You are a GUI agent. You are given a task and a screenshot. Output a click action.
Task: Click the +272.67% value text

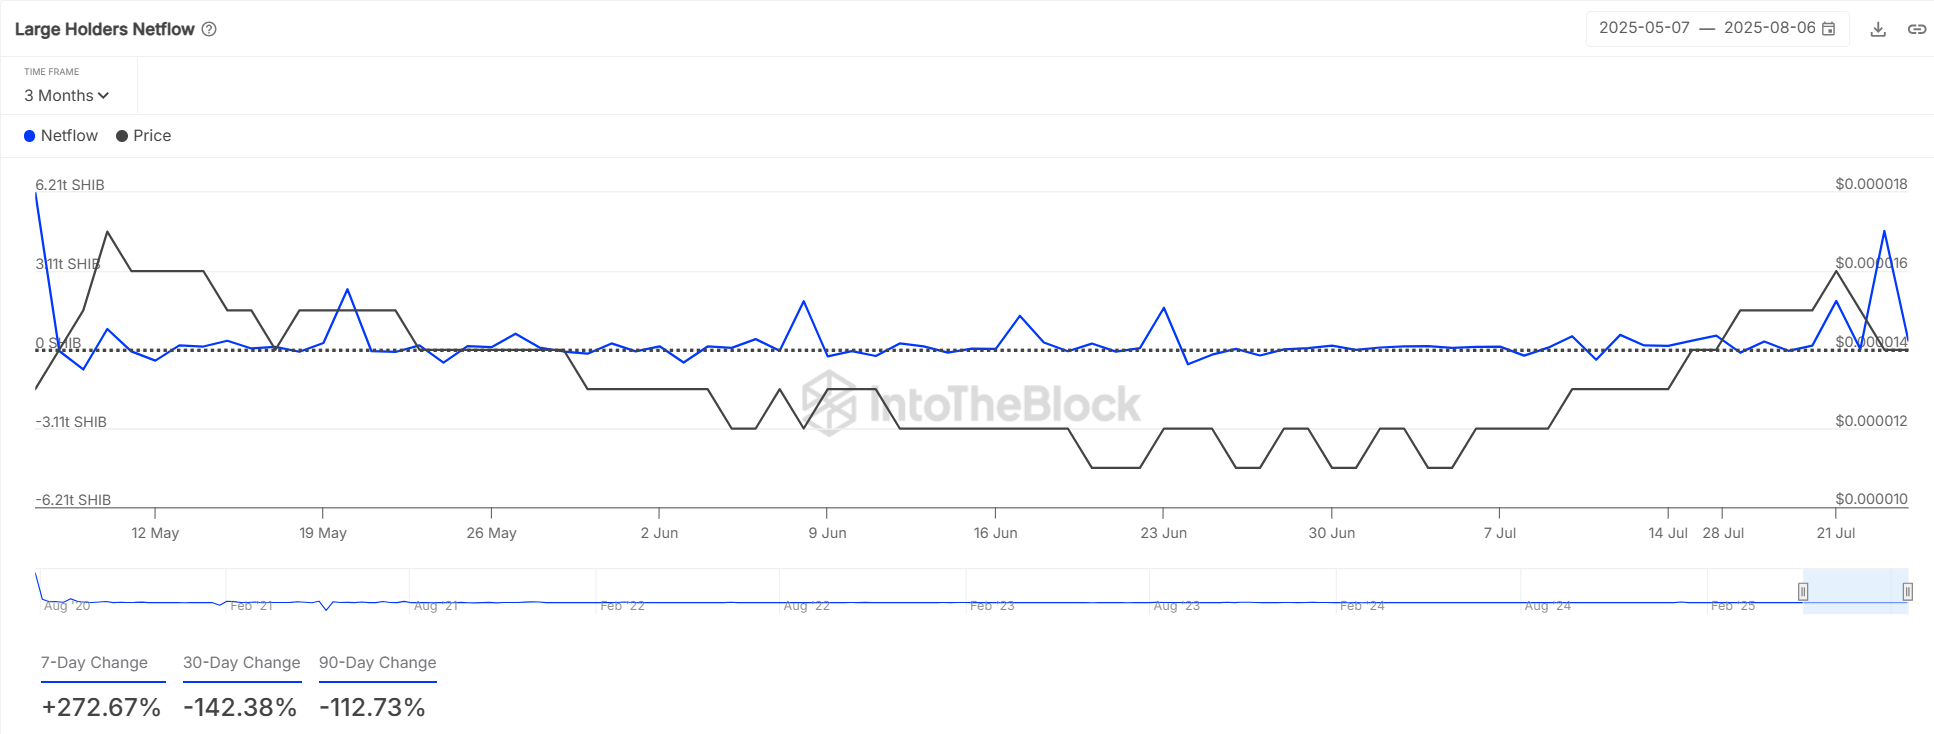101,707
